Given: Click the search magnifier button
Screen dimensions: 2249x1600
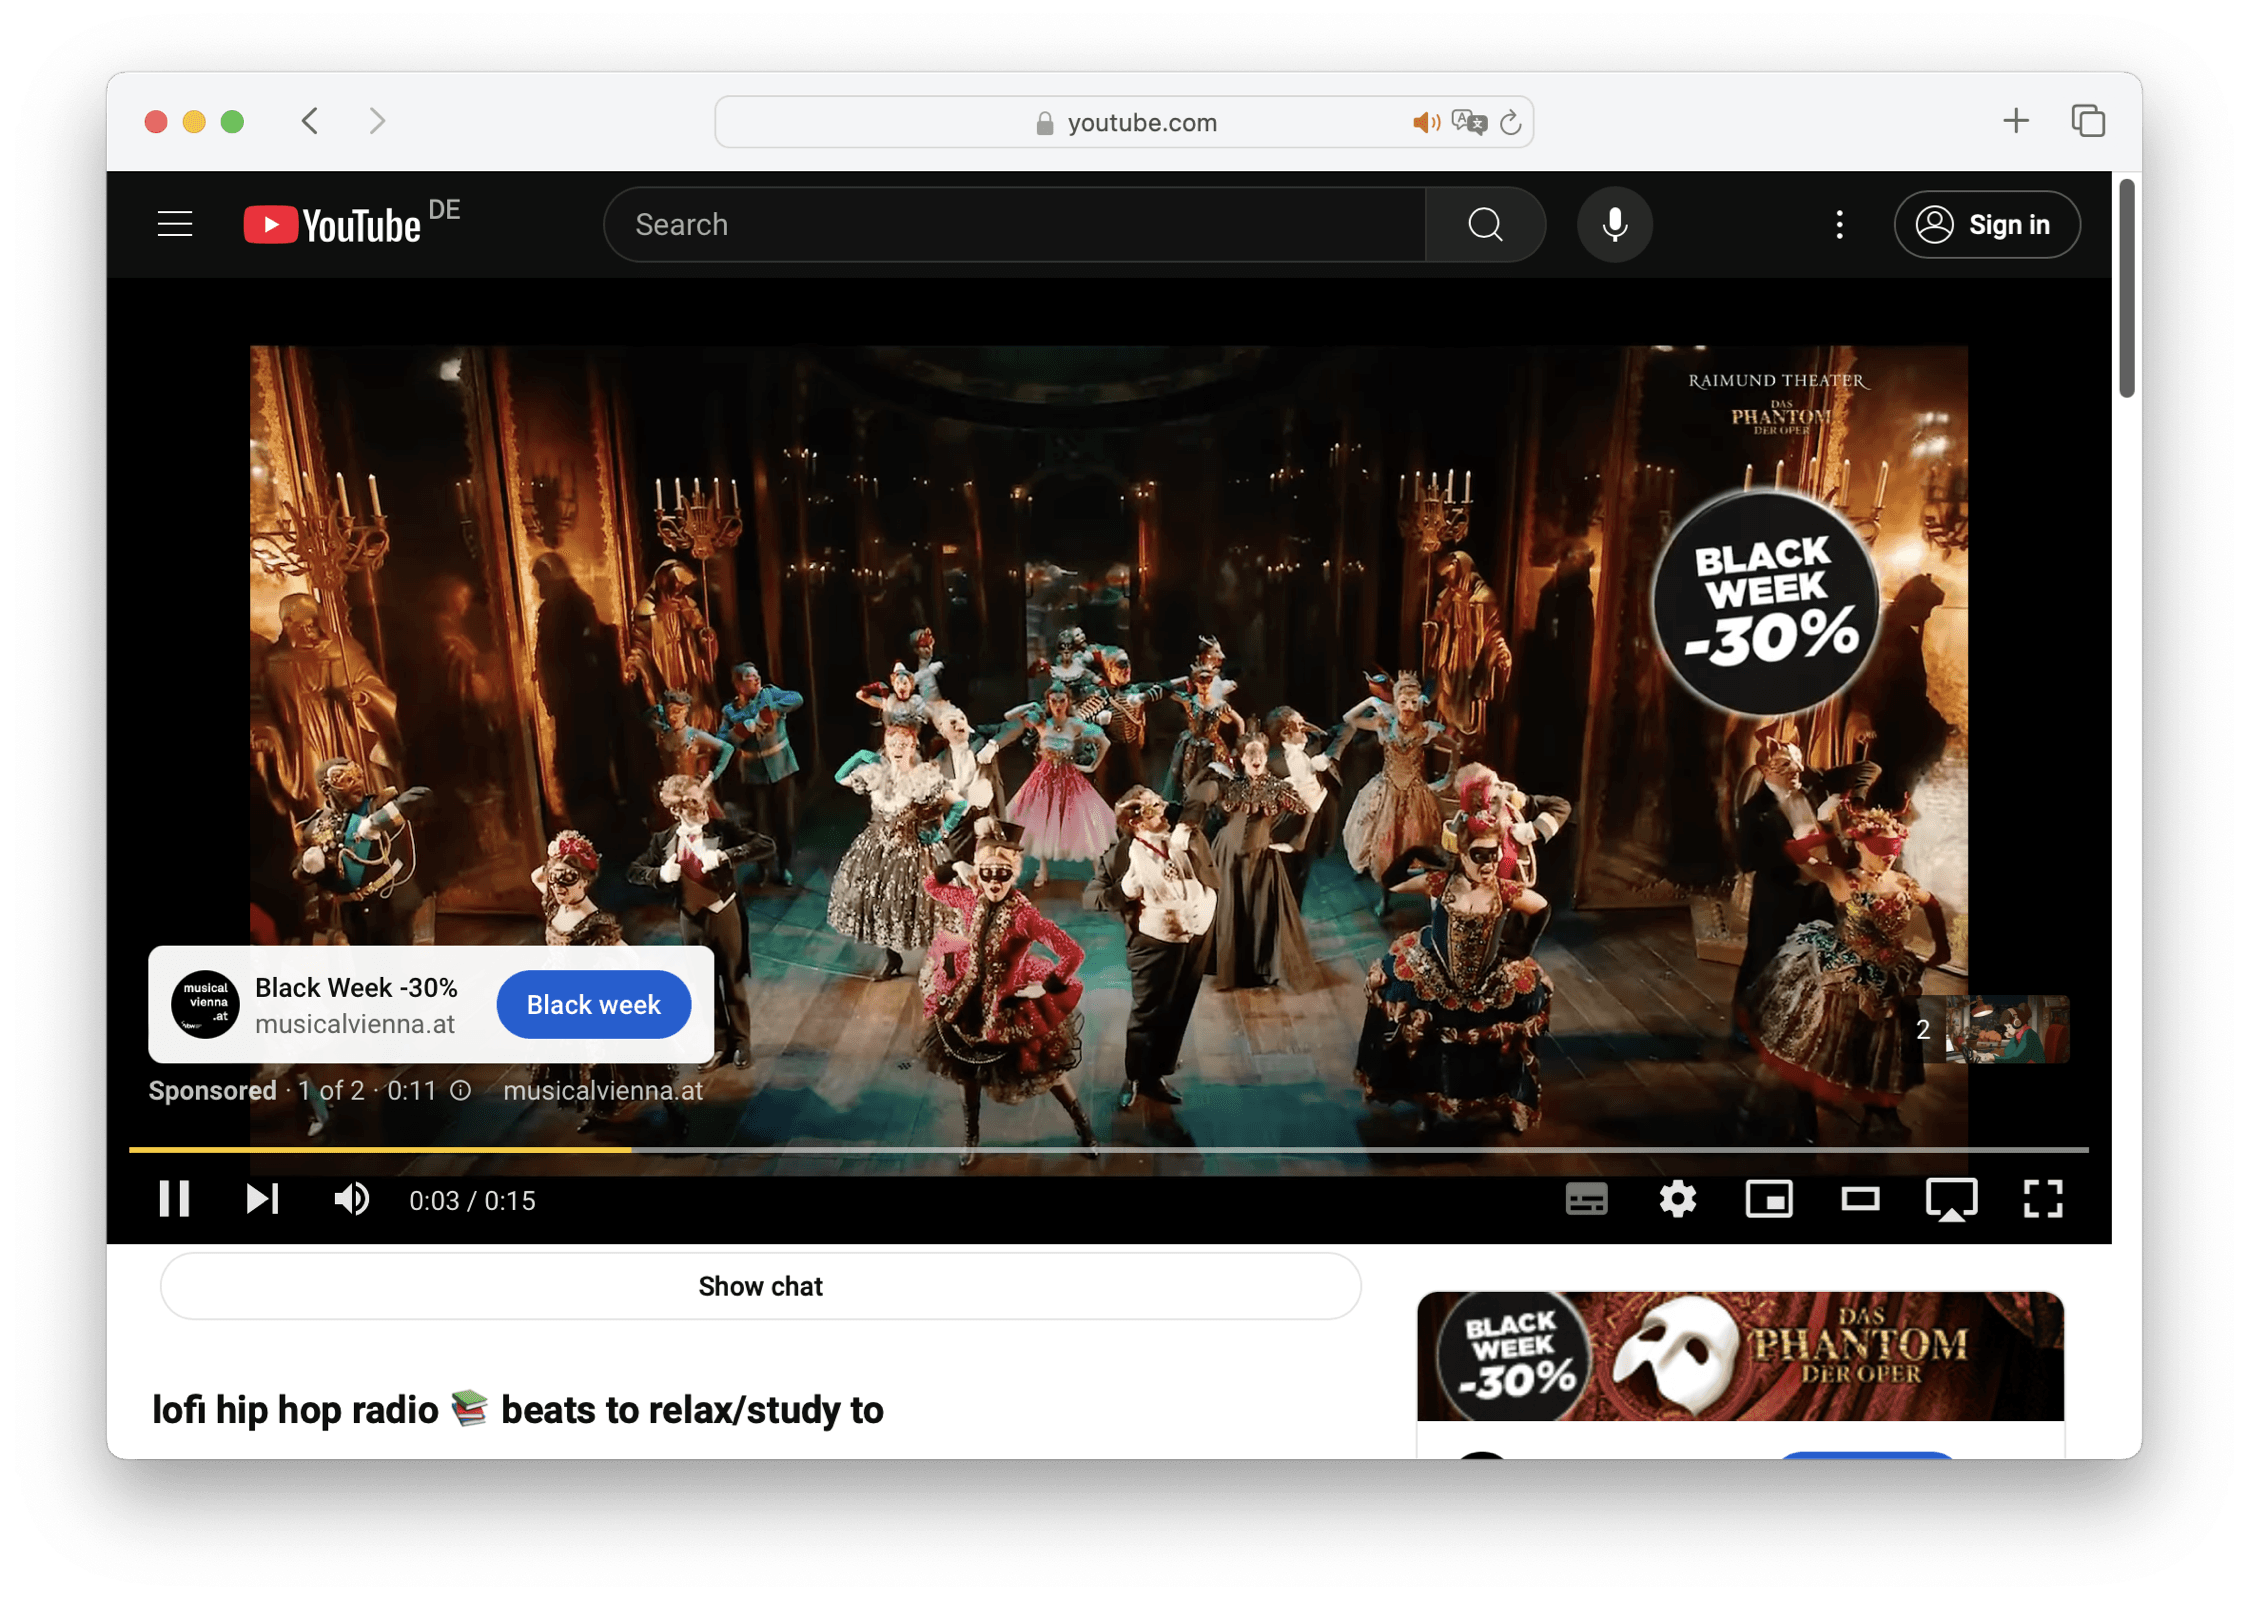Looking at the screenshot, I should (x=1485, y=225).
